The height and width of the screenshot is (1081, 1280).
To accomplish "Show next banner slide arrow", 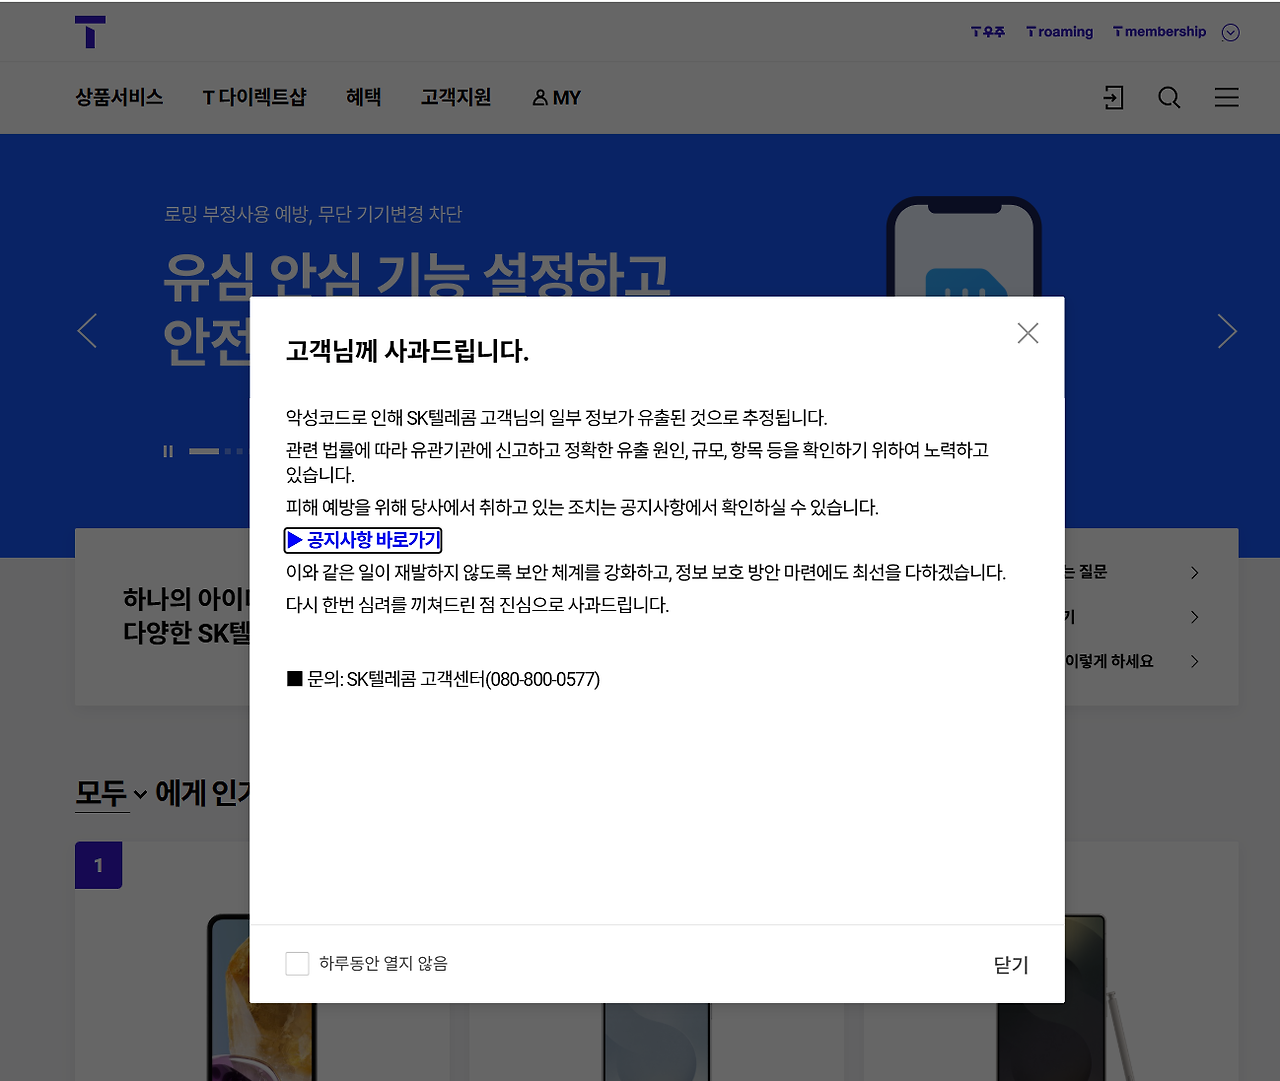I will (x=1227, y=331).
